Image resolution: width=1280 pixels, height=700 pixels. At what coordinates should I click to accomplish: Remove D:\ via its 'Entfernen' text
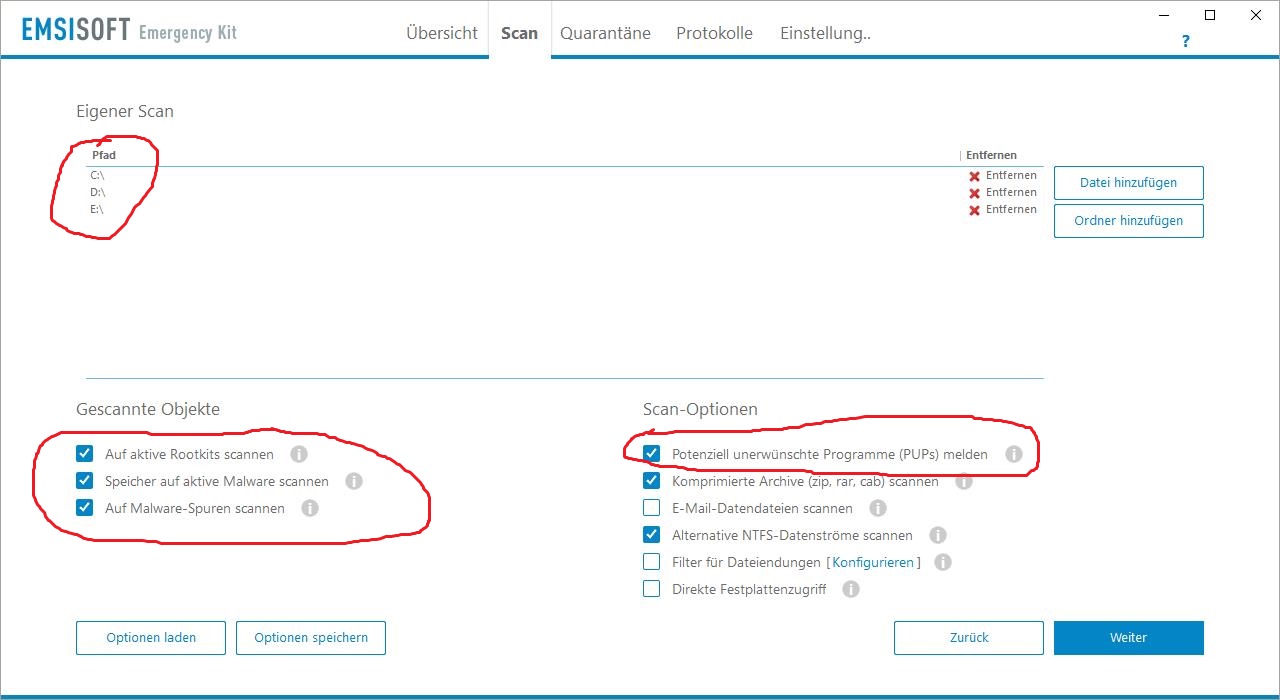(1011, 192)
